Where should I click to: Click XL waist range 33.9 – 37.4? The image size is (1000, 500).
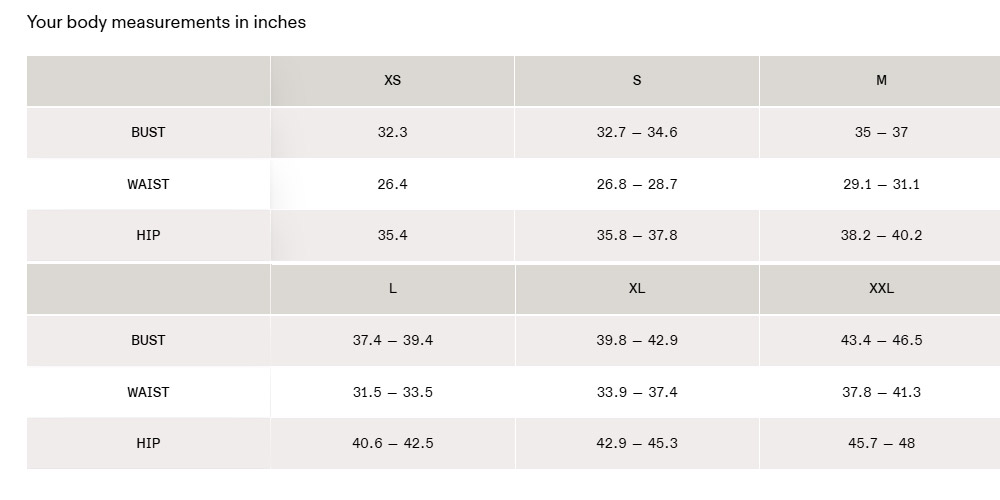[637, 392]
